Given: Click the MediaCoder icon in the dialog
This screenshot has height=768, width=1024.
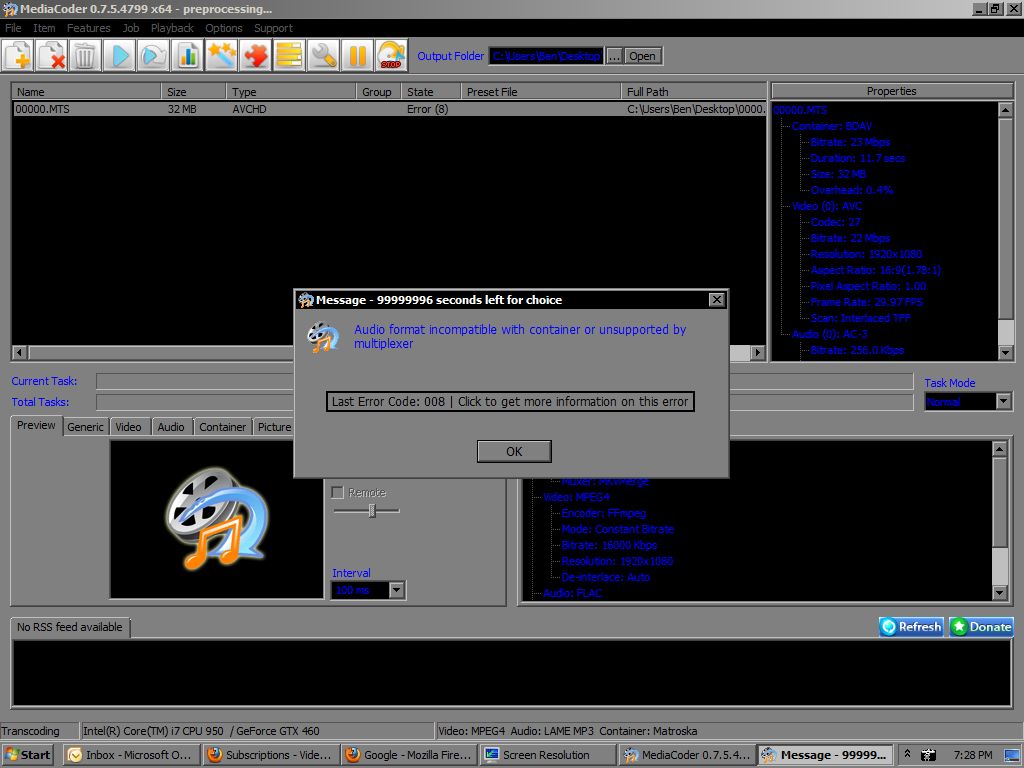Looking at the screenshot, I should click(323, 337).
